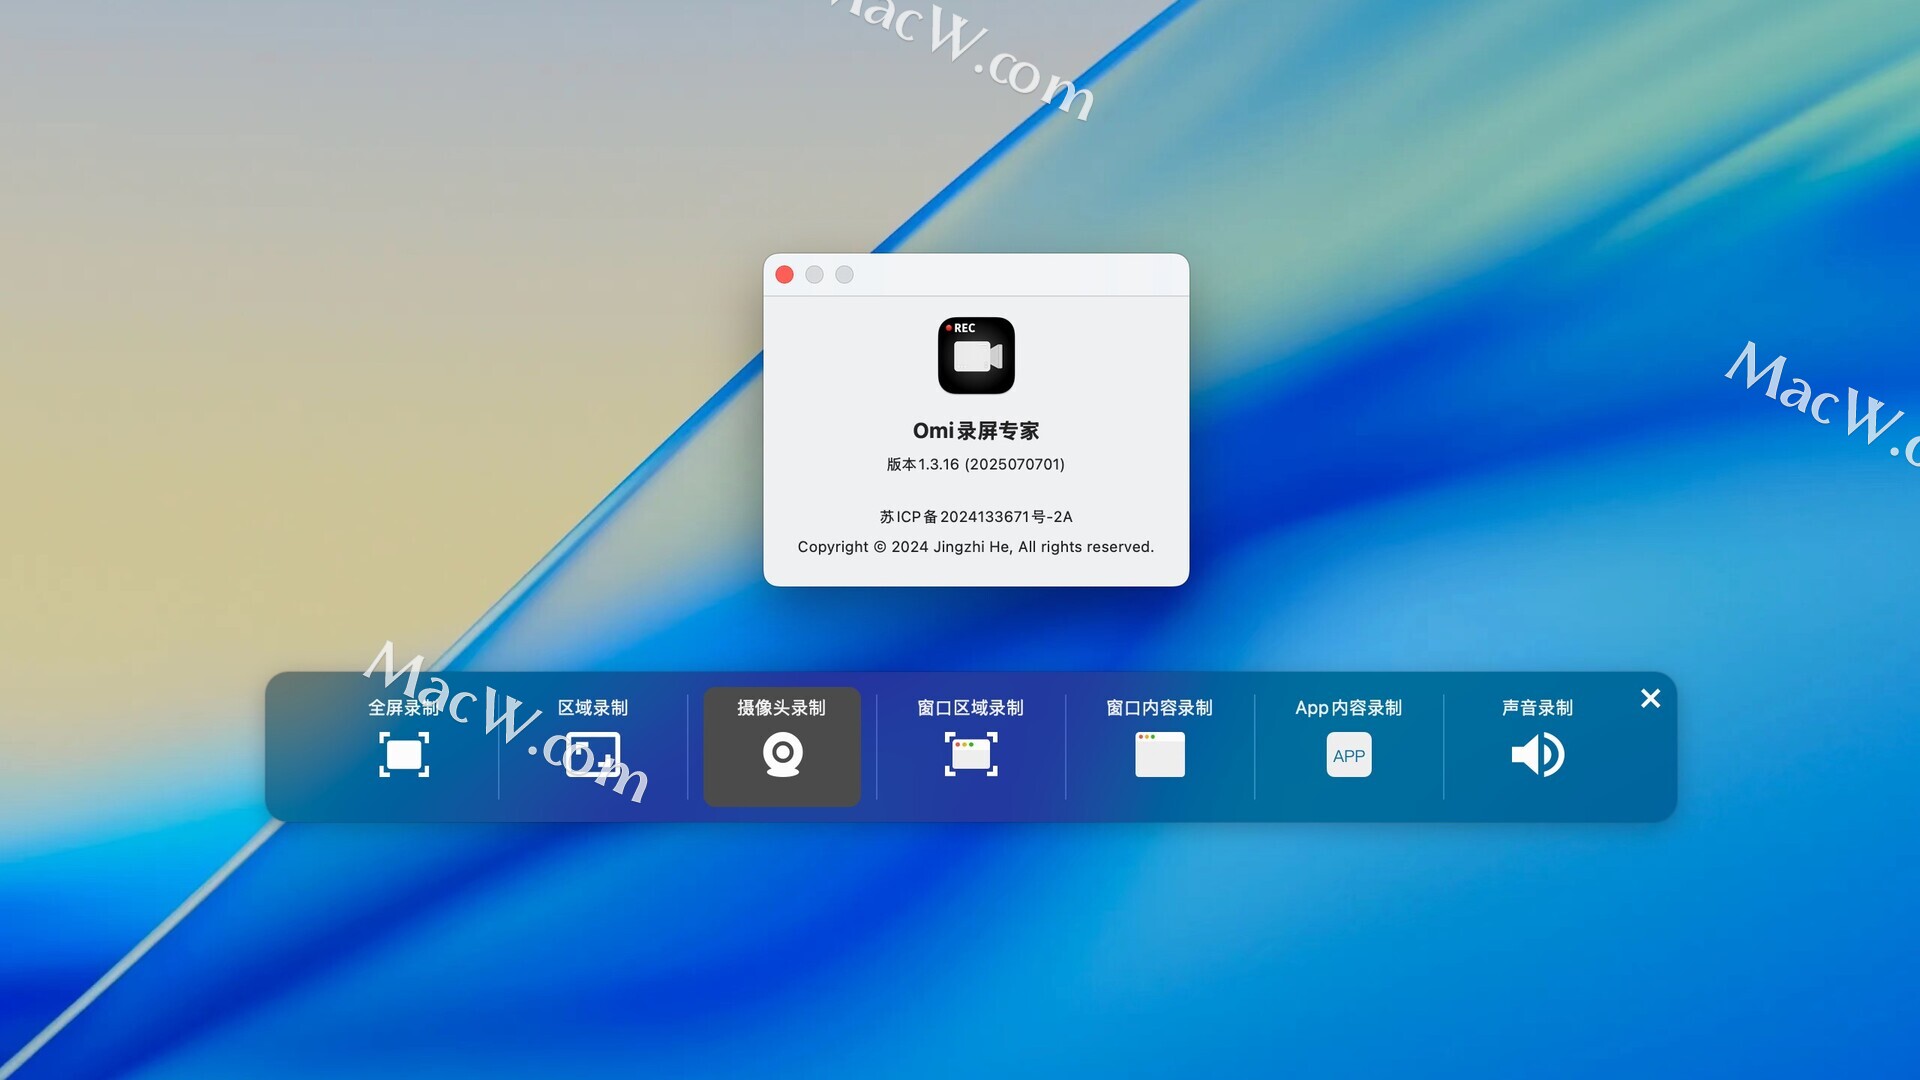Click the Omi录屏专家 app title
This screenshot has width=1920, height=1080.
(x=976, y=431)
